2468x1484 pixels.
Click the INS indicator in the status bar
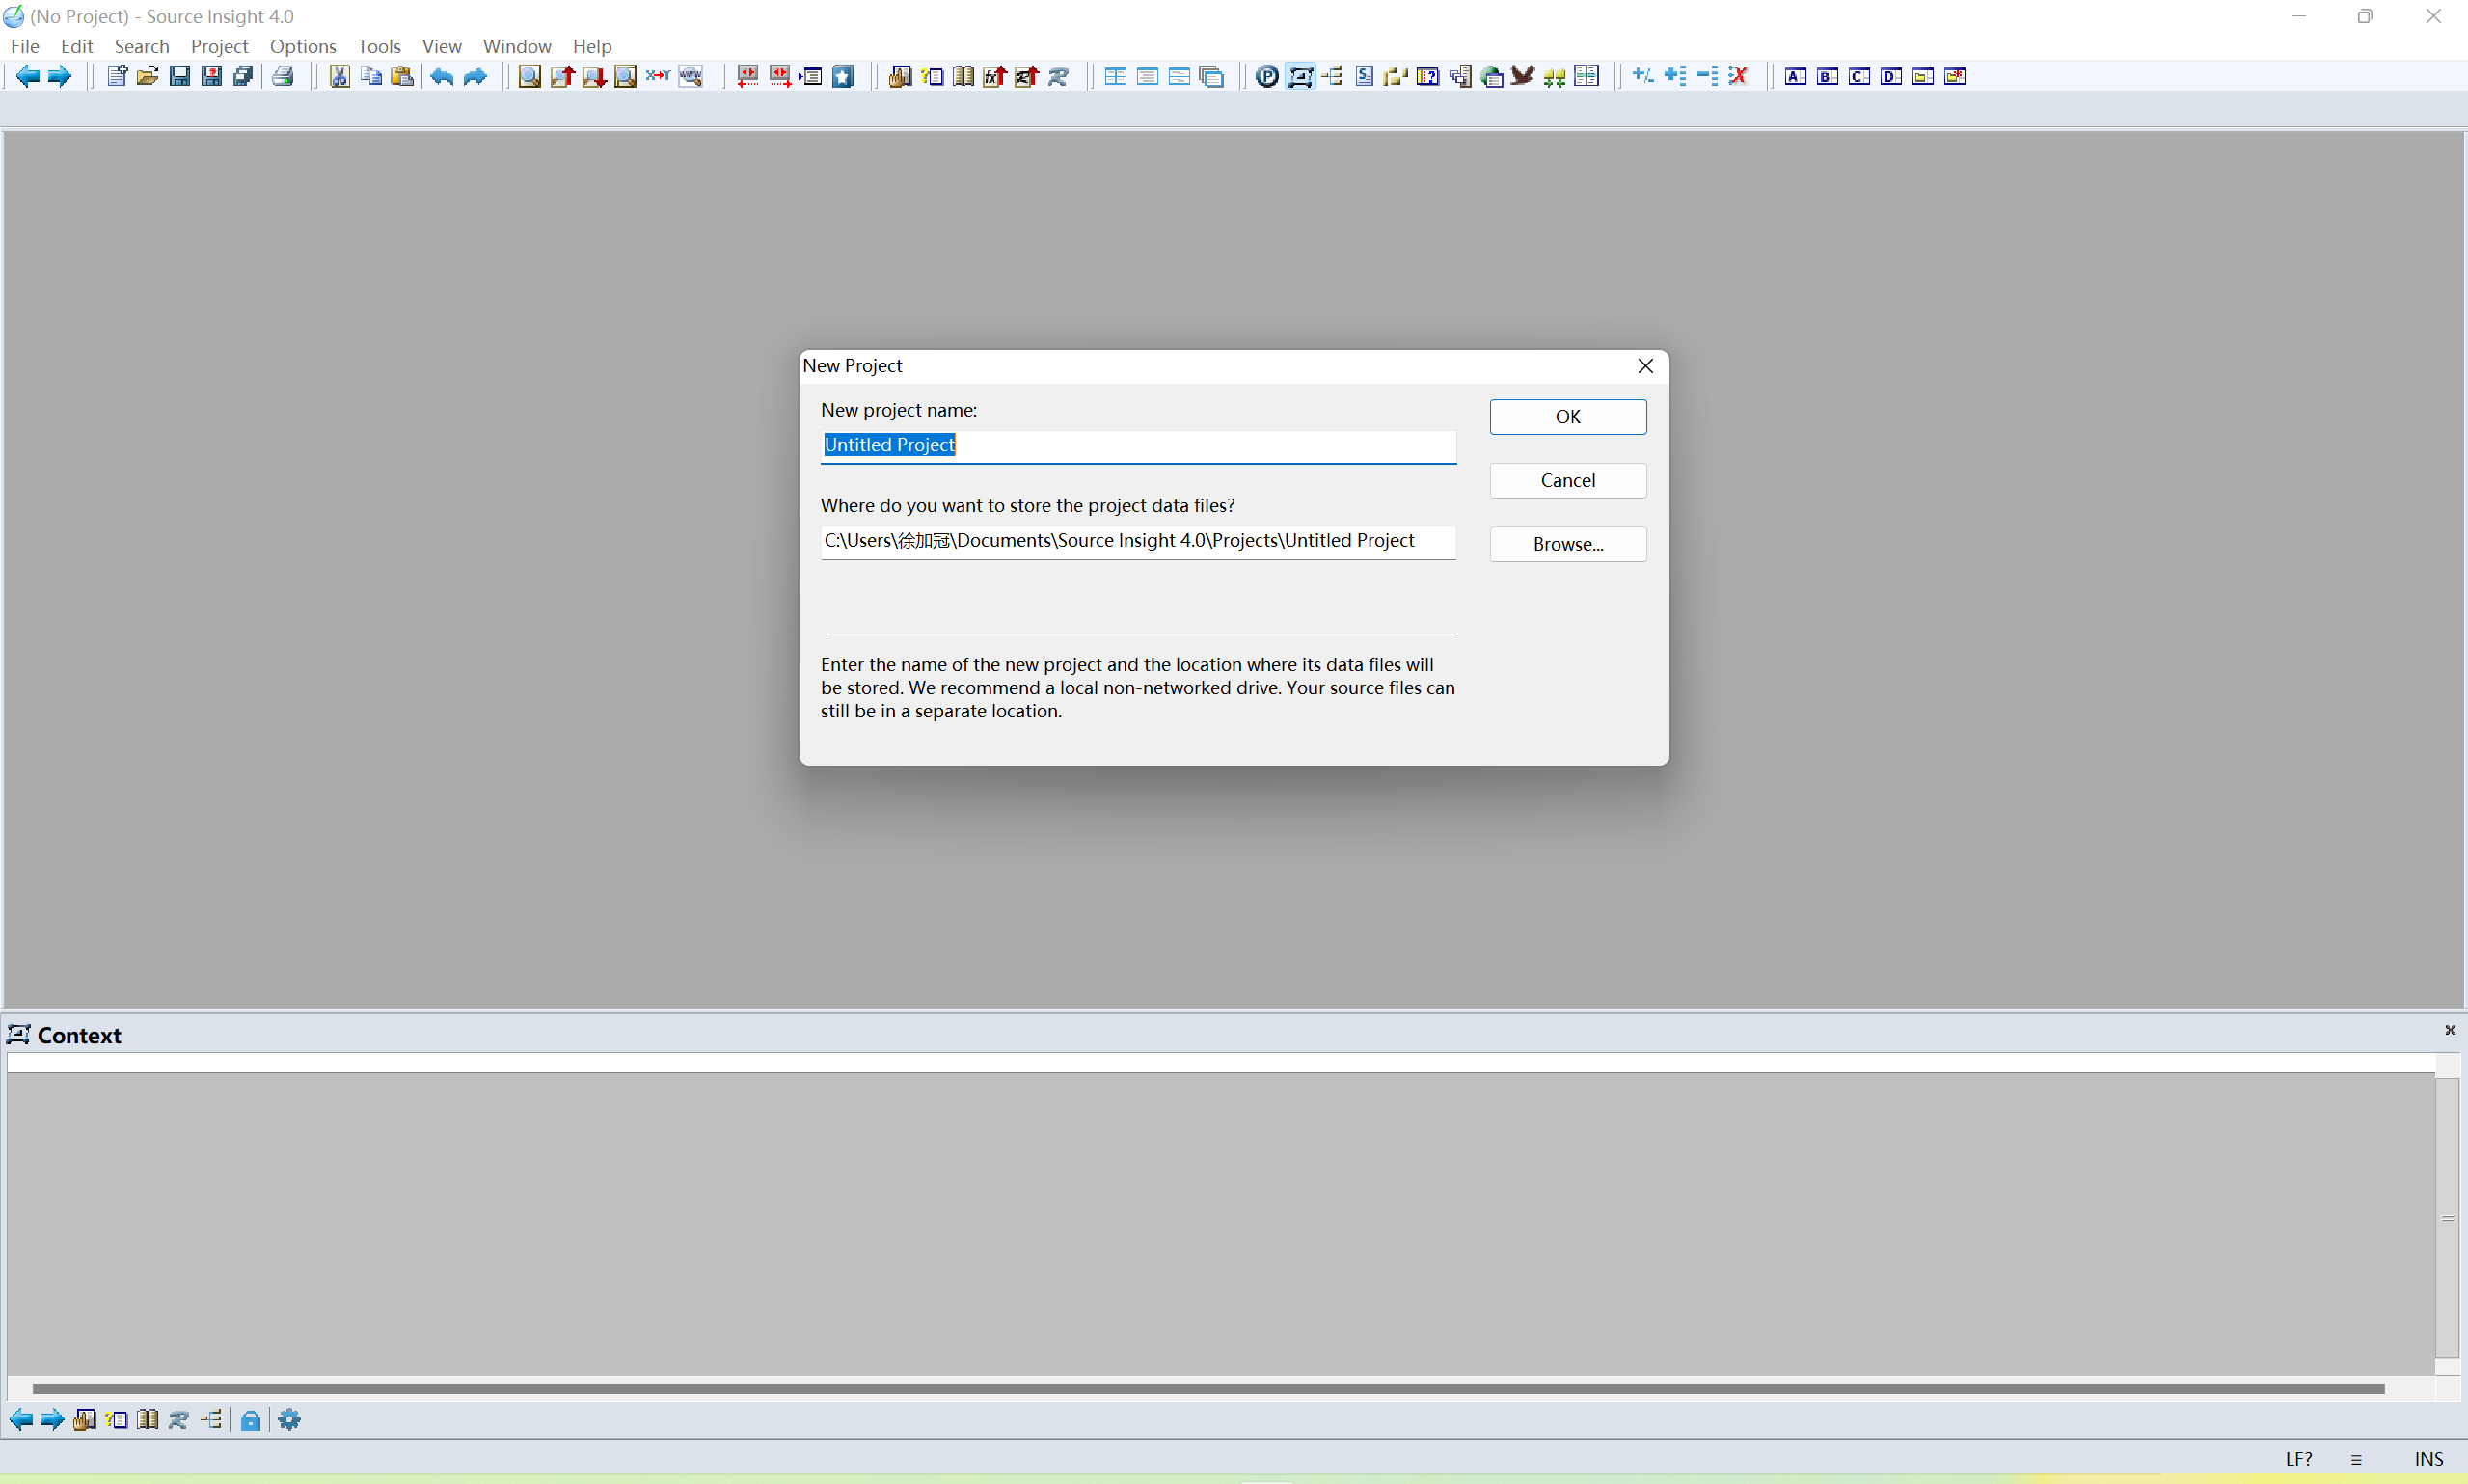2429,1459
